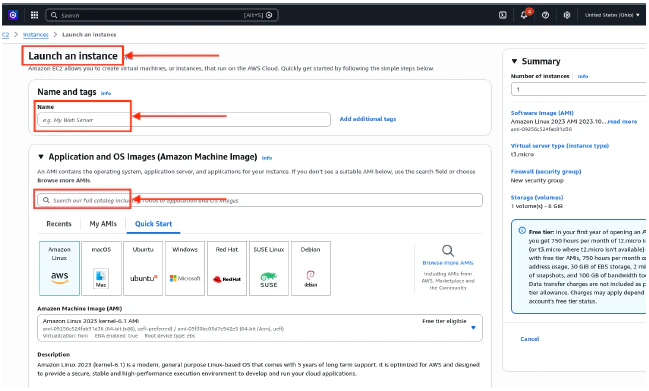Image resolution: width=649 pixels, height=391 pixels.
Task: Open the settings gear icon
Action: pos(567,15)
